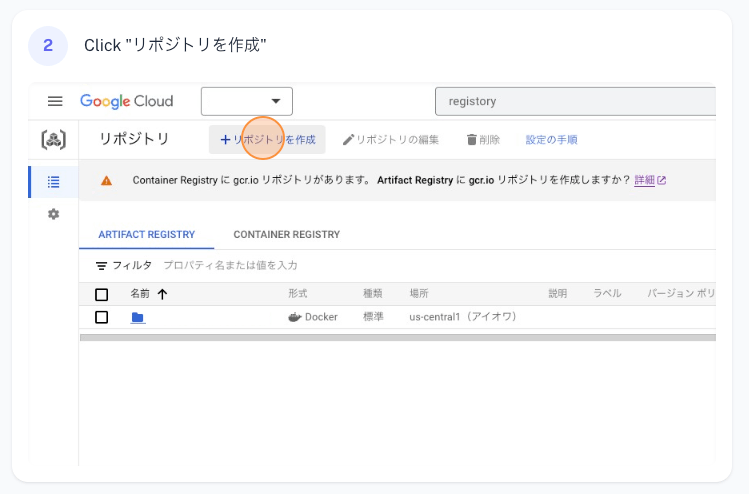Click the フィルタ filter icon
This screenshot has width=749, height=494.
coord(101,266)
